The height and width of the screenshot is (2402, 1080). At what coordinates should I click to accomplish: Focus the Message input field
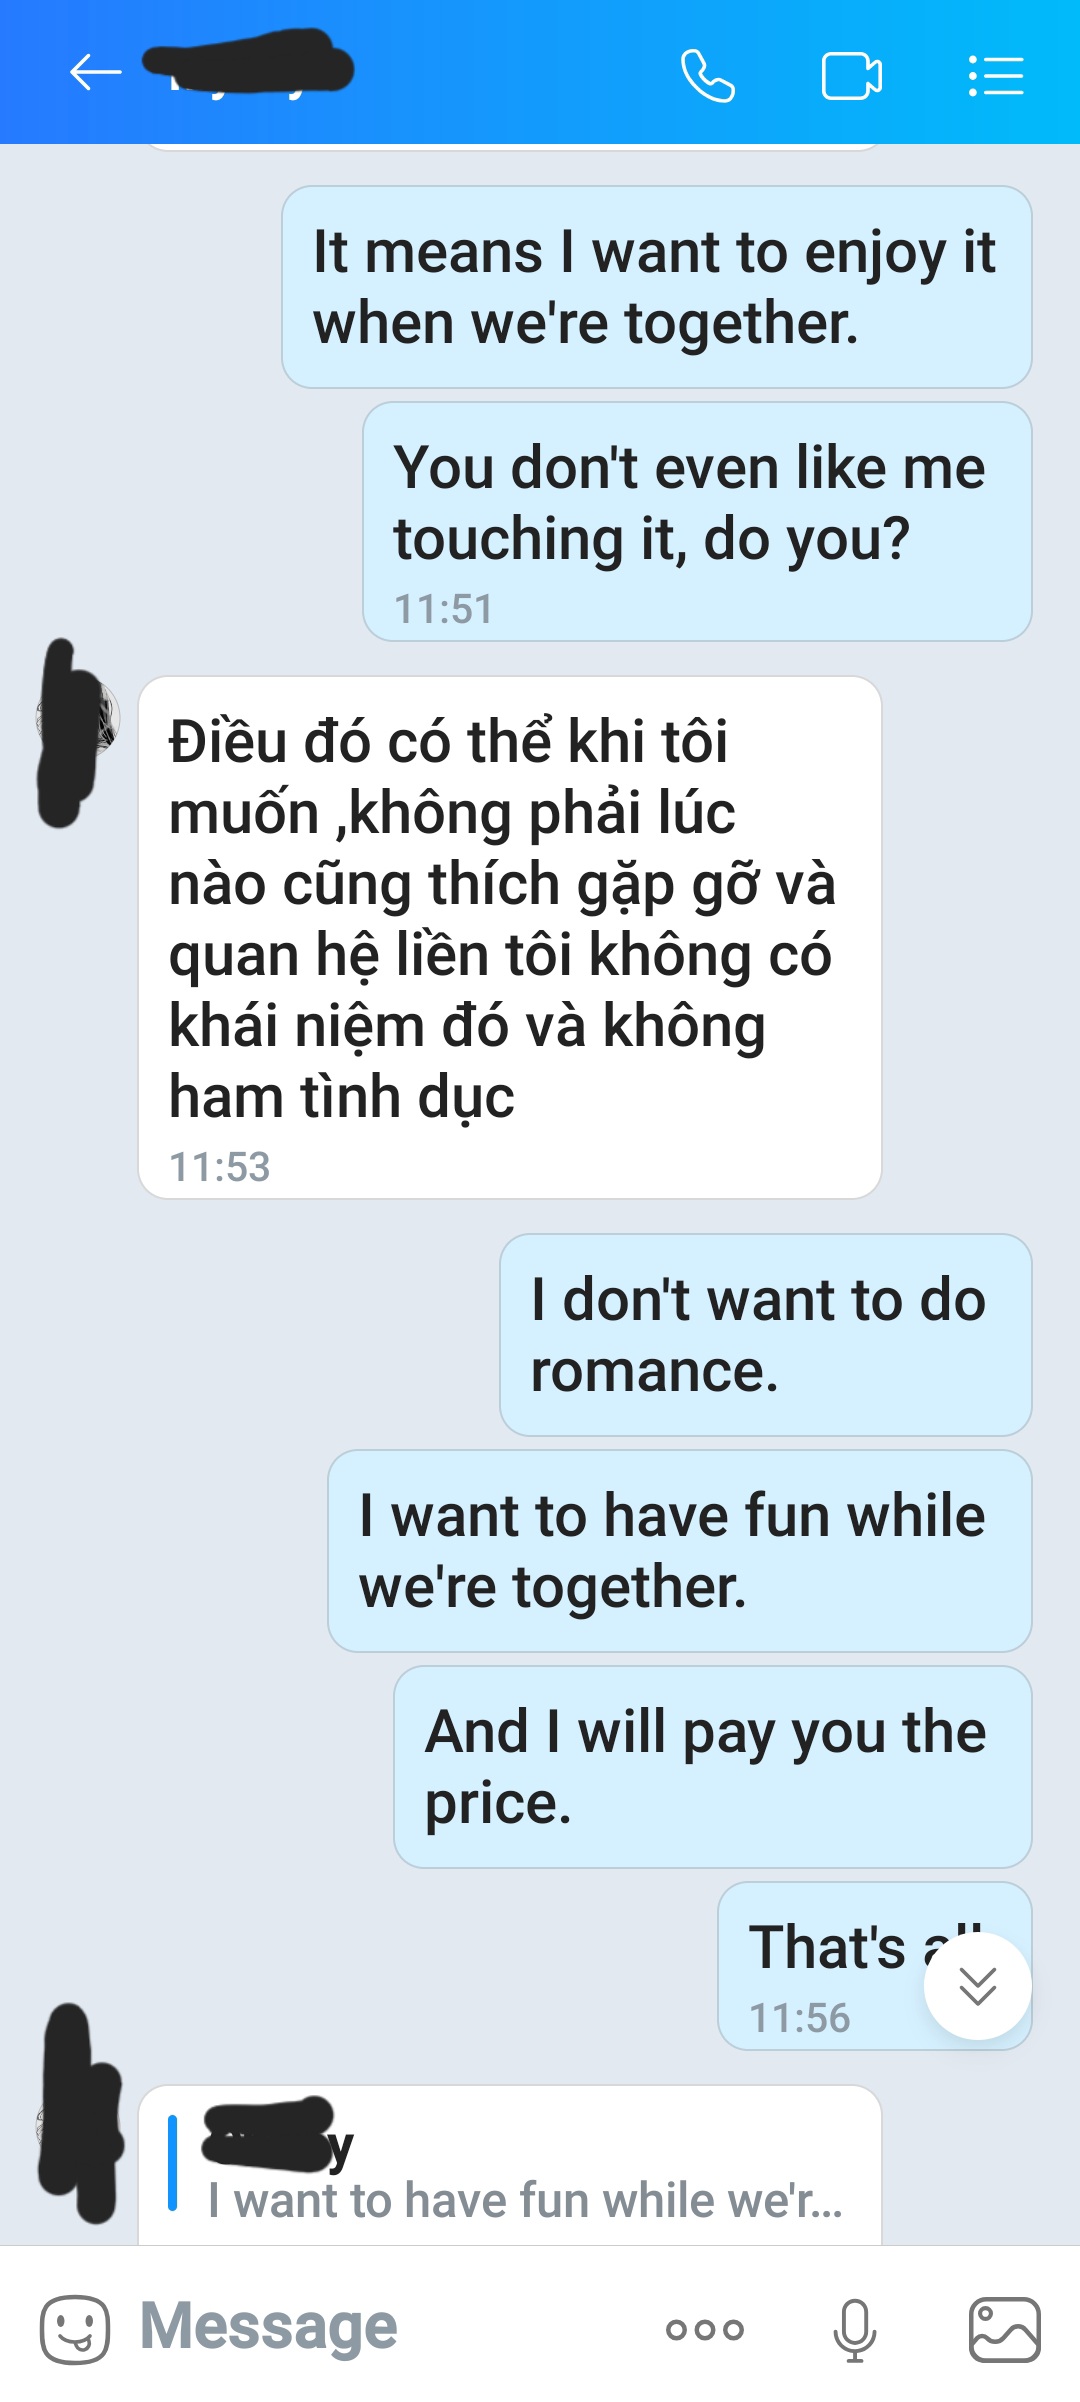(390, 2327)
